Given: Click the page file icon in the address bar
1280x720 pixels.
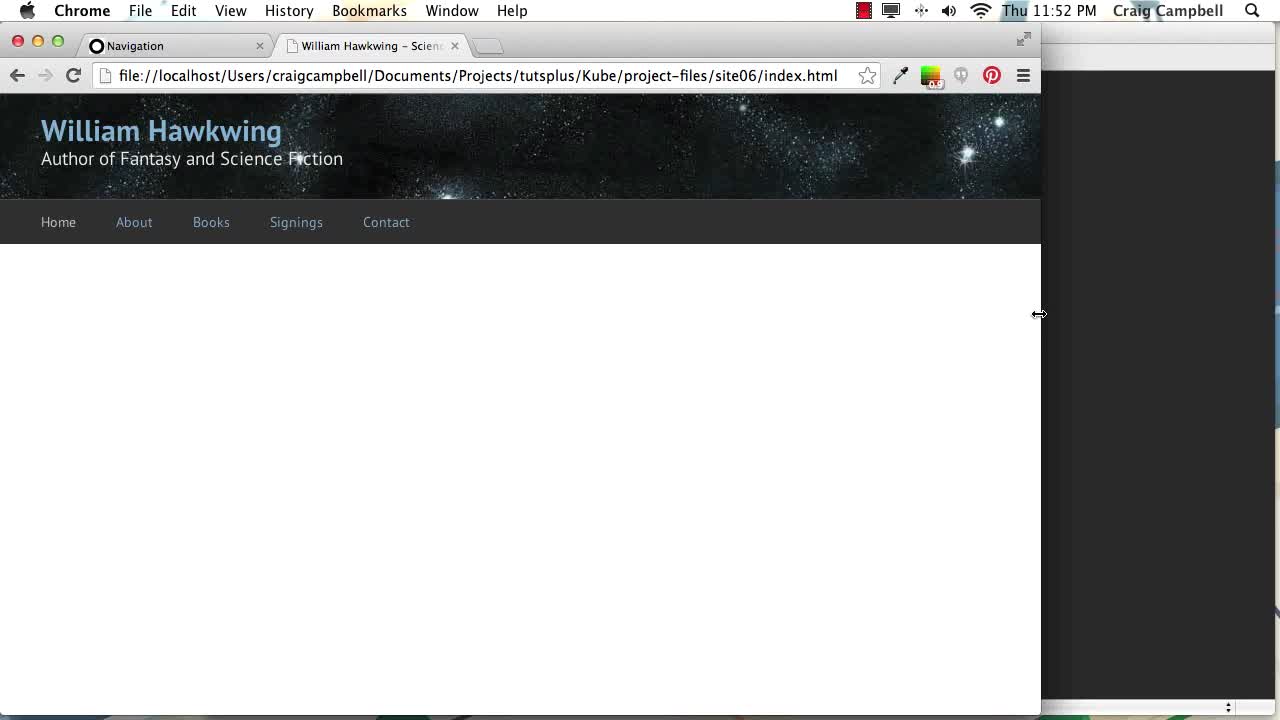Looking at the screenshot, I should tap(105, 76).
